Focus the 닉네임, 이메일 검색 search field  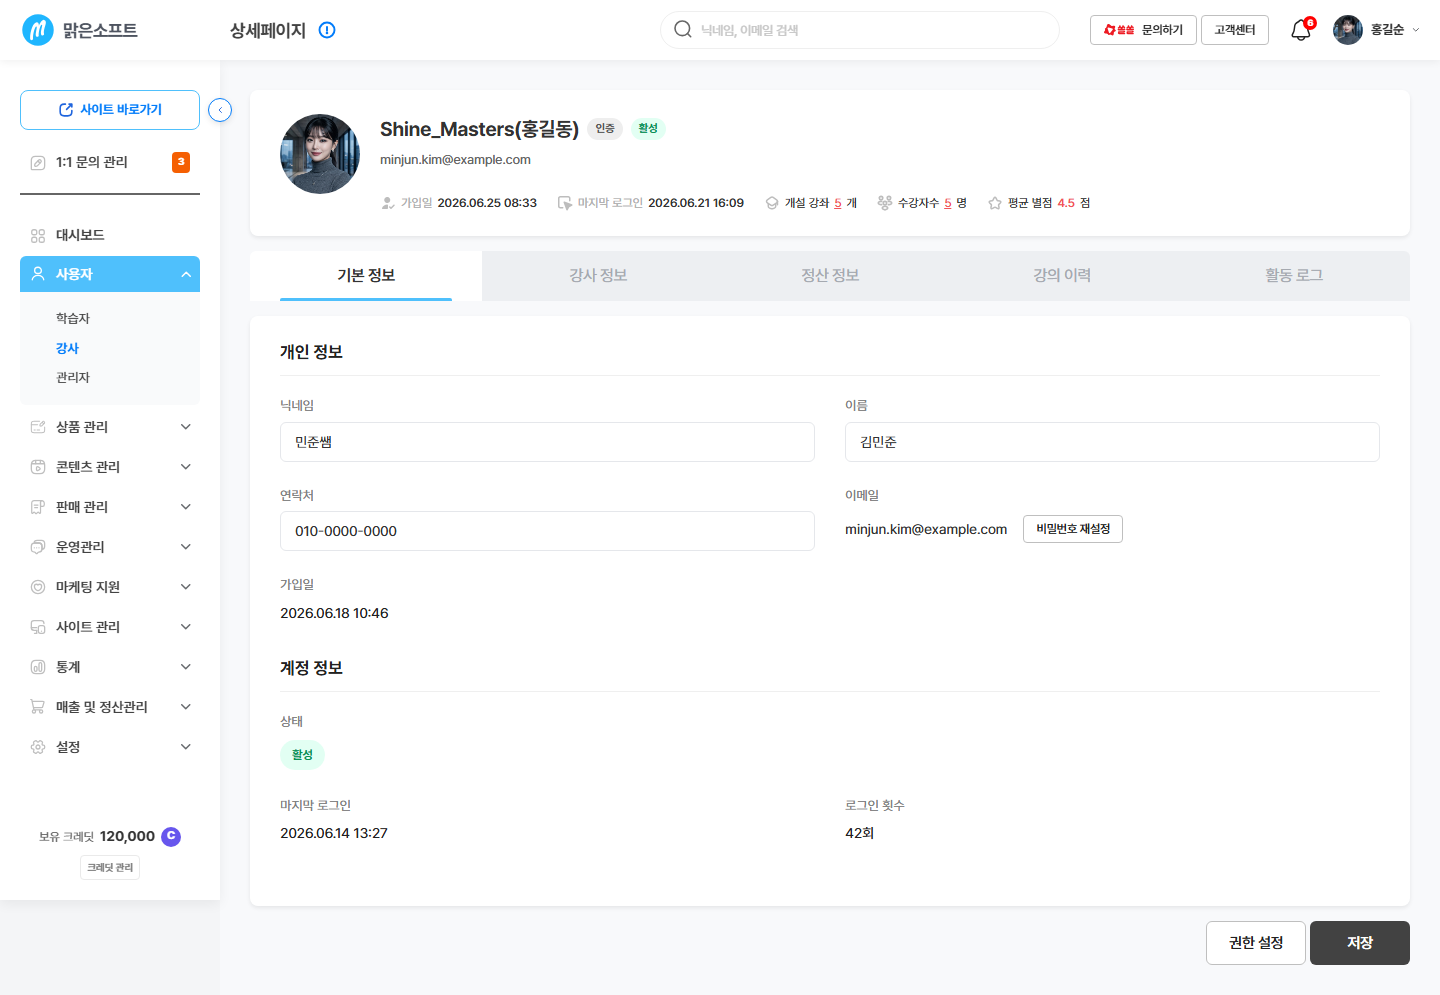[x=860, y=30]
